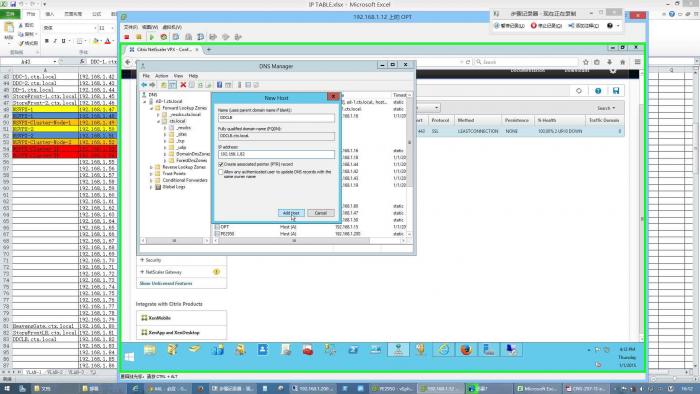700x394 pixels.
Task: Click Firefox icon in remote taskbar
Action: click(466, 350)
